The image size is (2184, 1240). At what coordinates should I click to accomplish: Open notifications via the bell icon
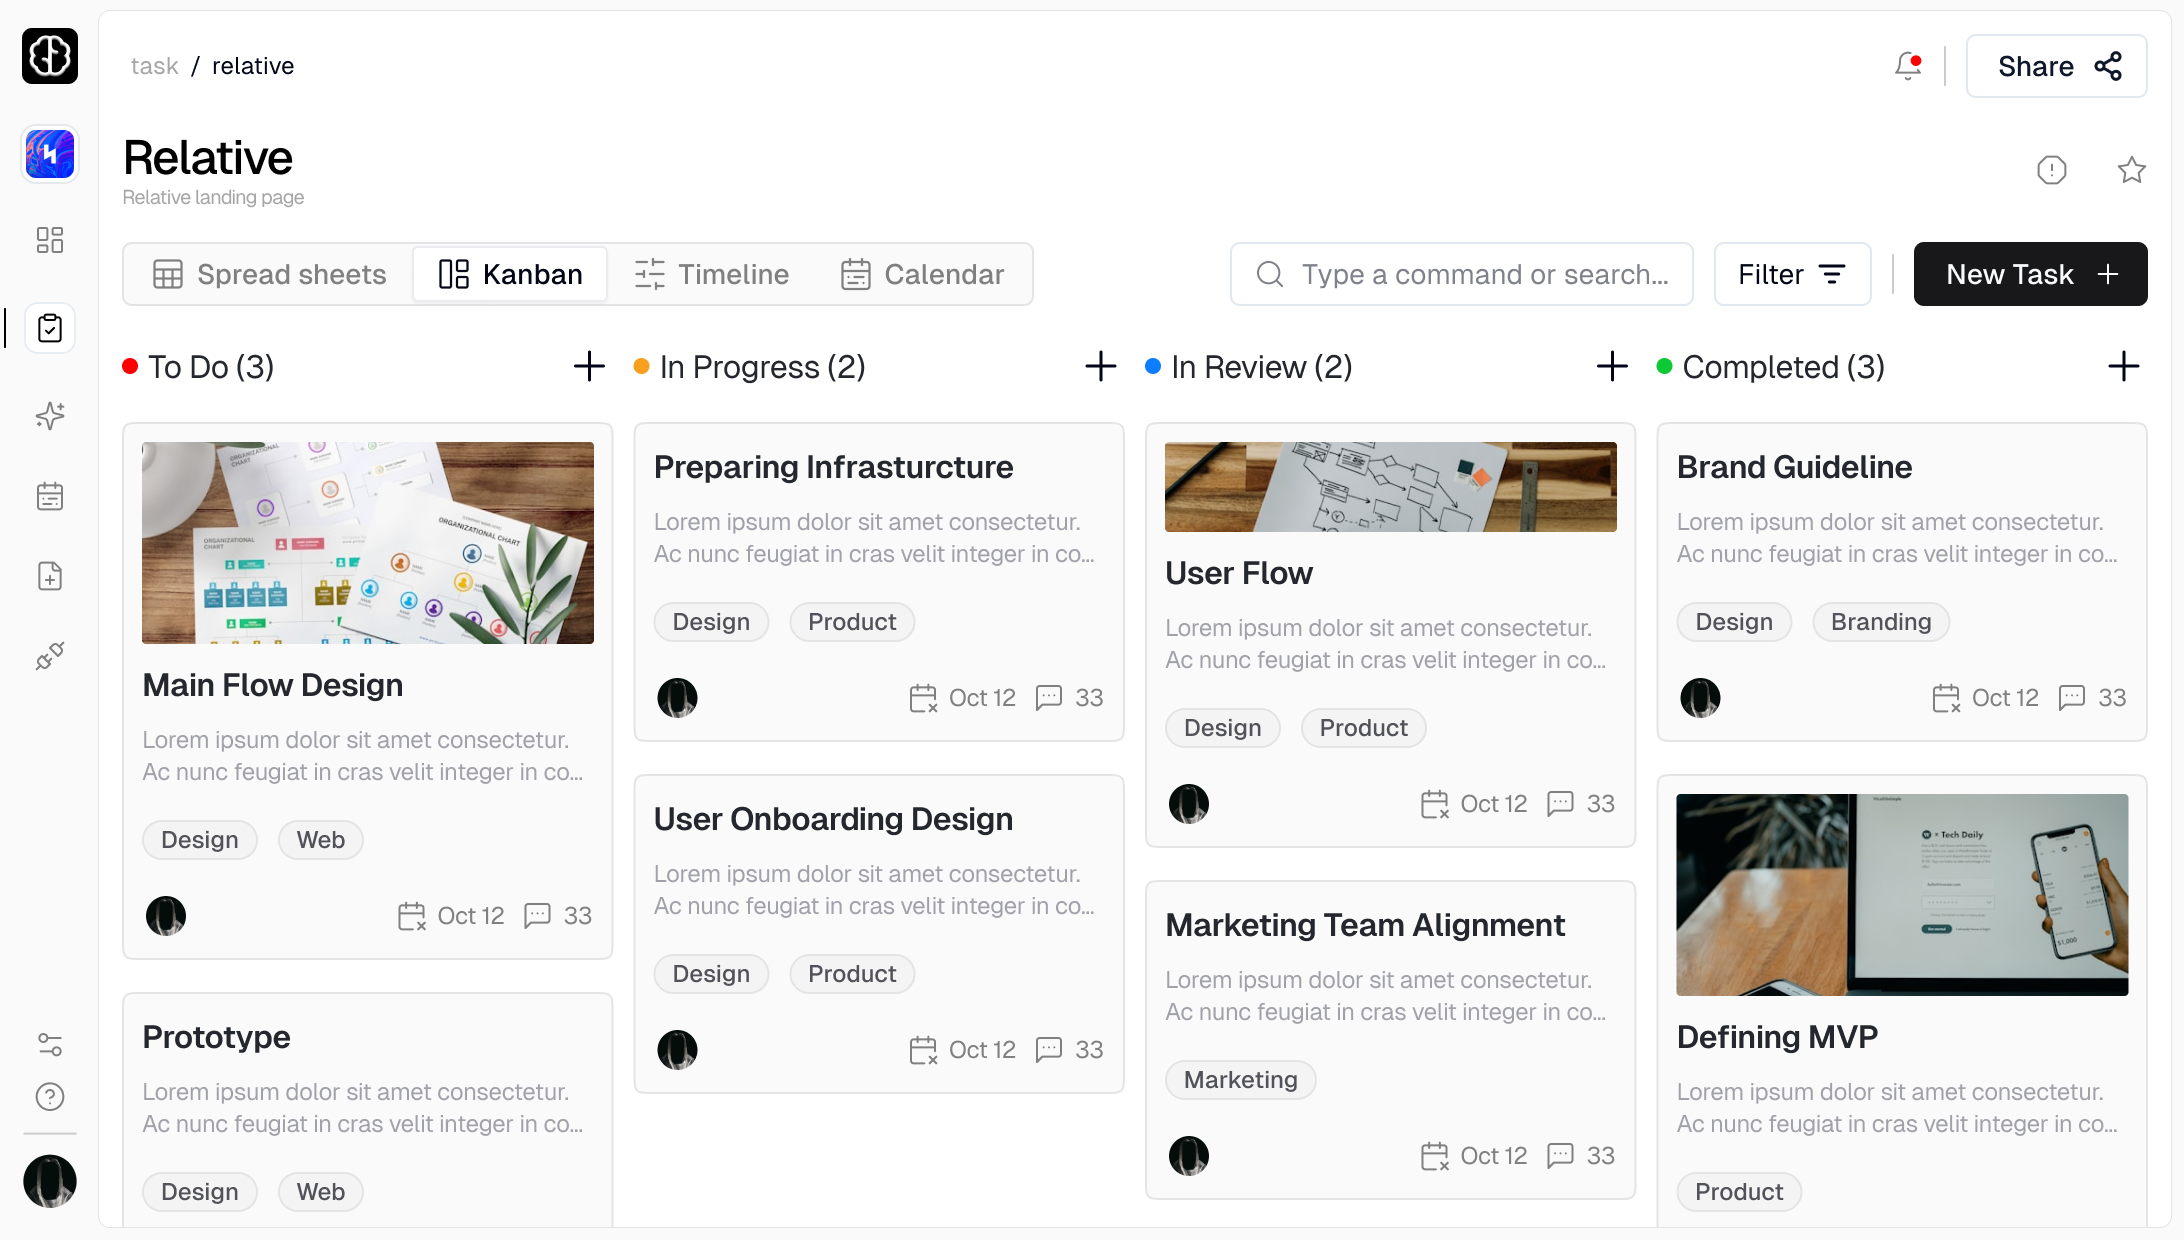pyautogui.click(x=1906, y=65)
